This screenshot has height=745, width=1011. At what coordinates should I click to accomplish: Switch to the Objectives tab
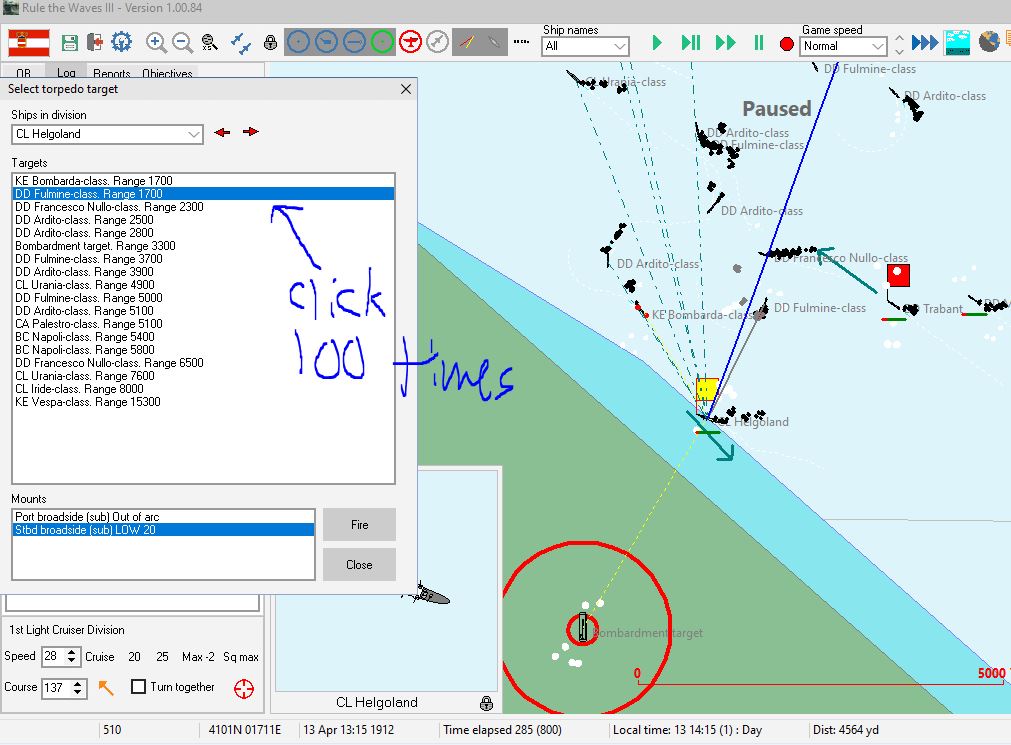pyautogui.click(x=167, y=73)
